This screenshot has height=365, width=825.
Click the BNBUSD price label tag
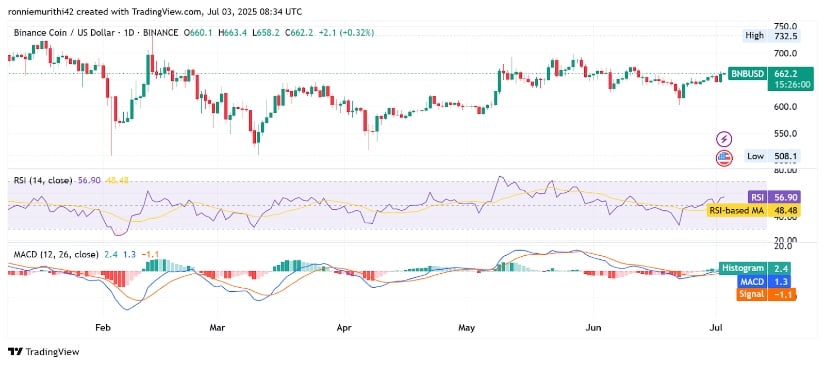[747, 74]
